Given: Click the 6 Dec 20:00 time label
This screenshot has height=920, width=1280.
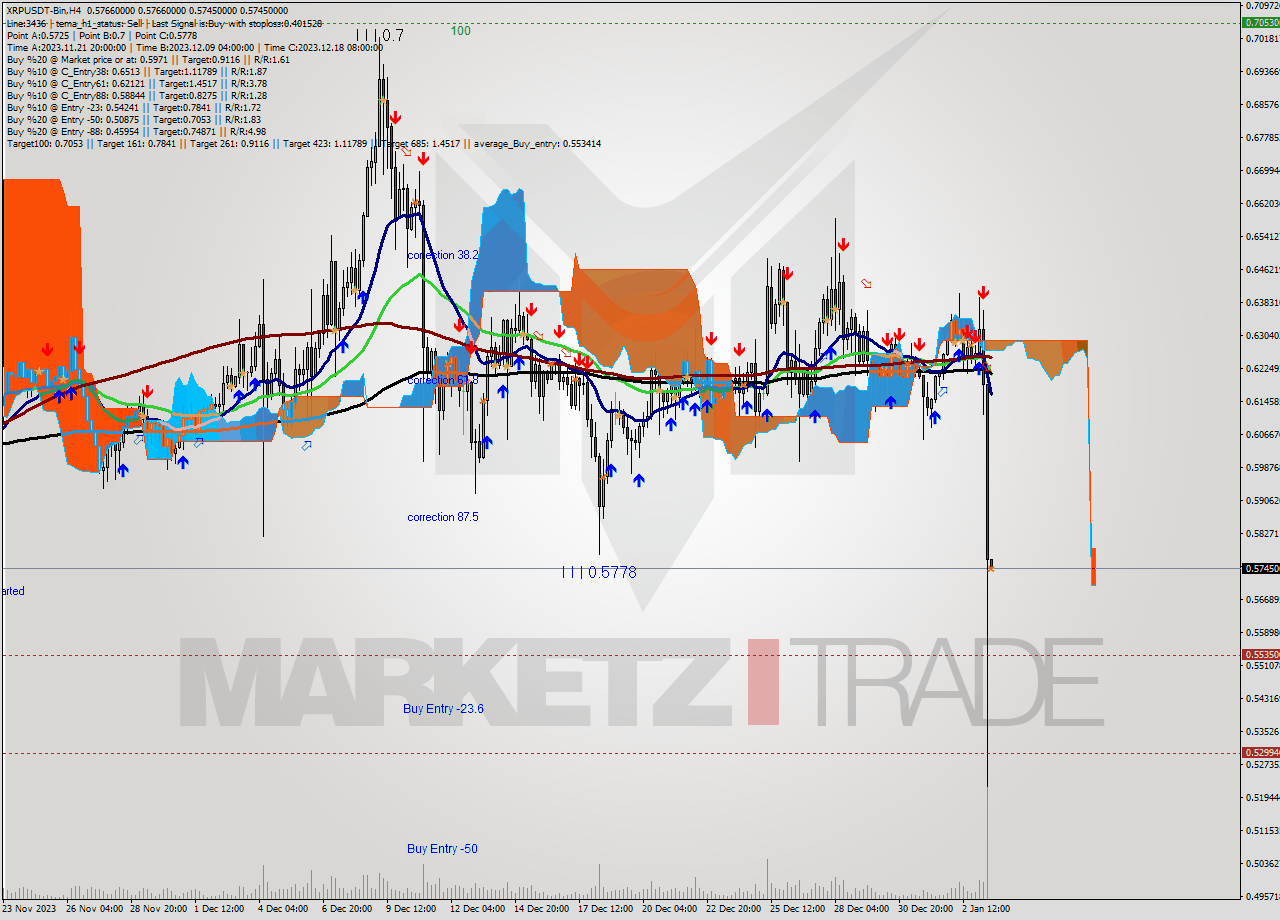Looking at the screenshot, I should 347,909.
